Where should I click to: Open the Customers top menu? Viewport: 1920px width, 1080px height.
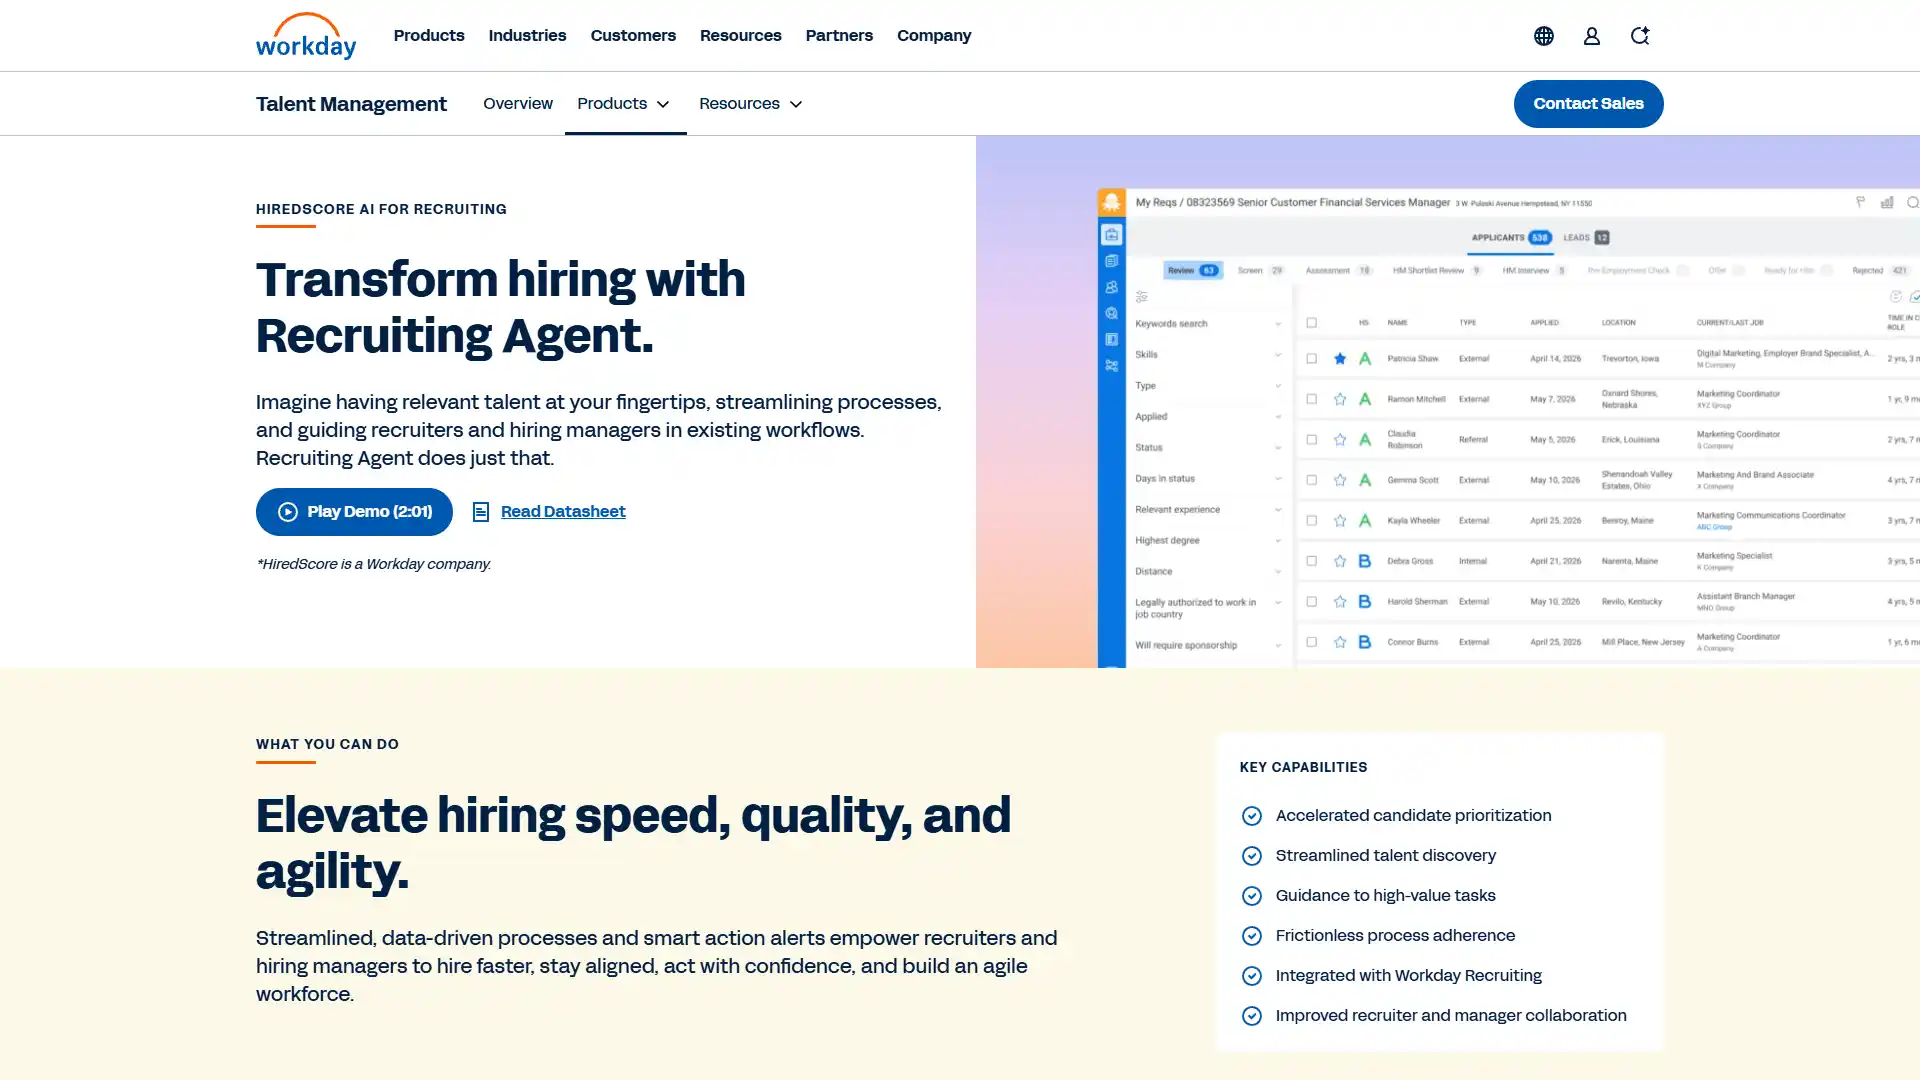pyautogui.click(x=633, y=36)
